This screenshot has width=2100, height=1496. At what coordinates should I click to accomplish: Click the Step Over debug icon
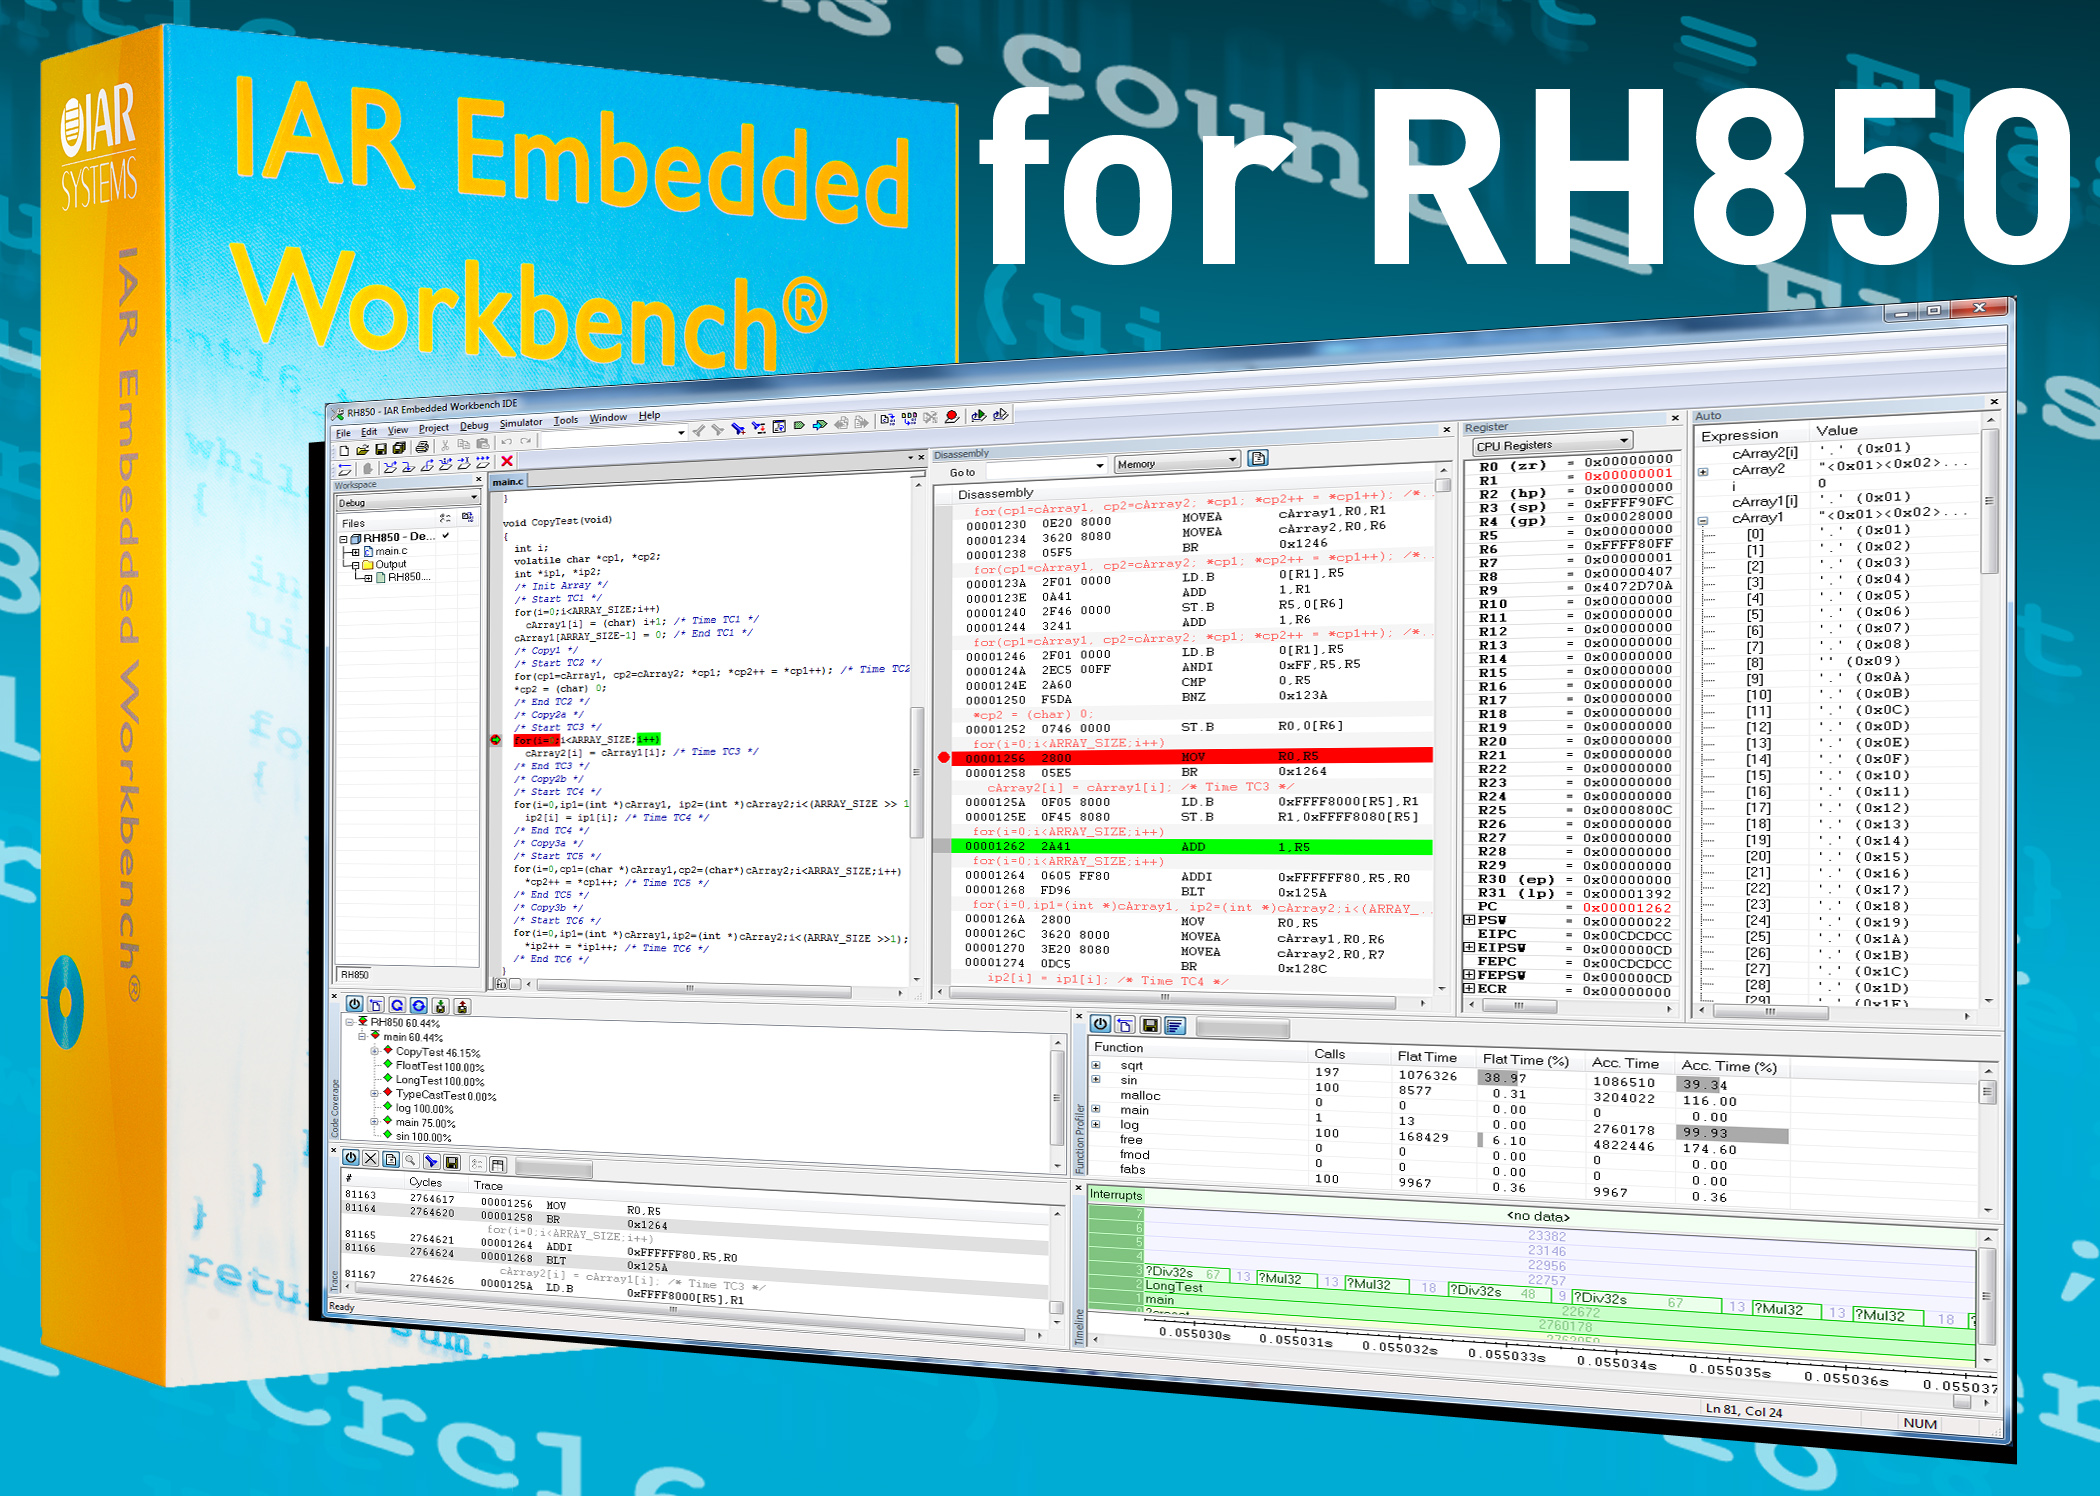pyautogui.click(x=390, y=466)
